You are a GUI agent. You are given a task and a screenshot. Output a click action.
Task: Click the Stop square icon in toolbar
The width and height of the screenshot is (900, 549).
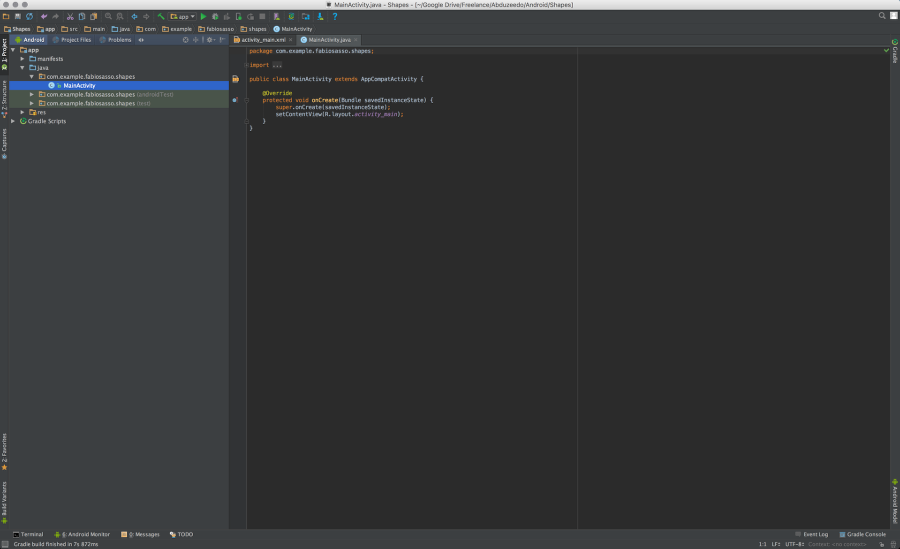click(262, 17)
